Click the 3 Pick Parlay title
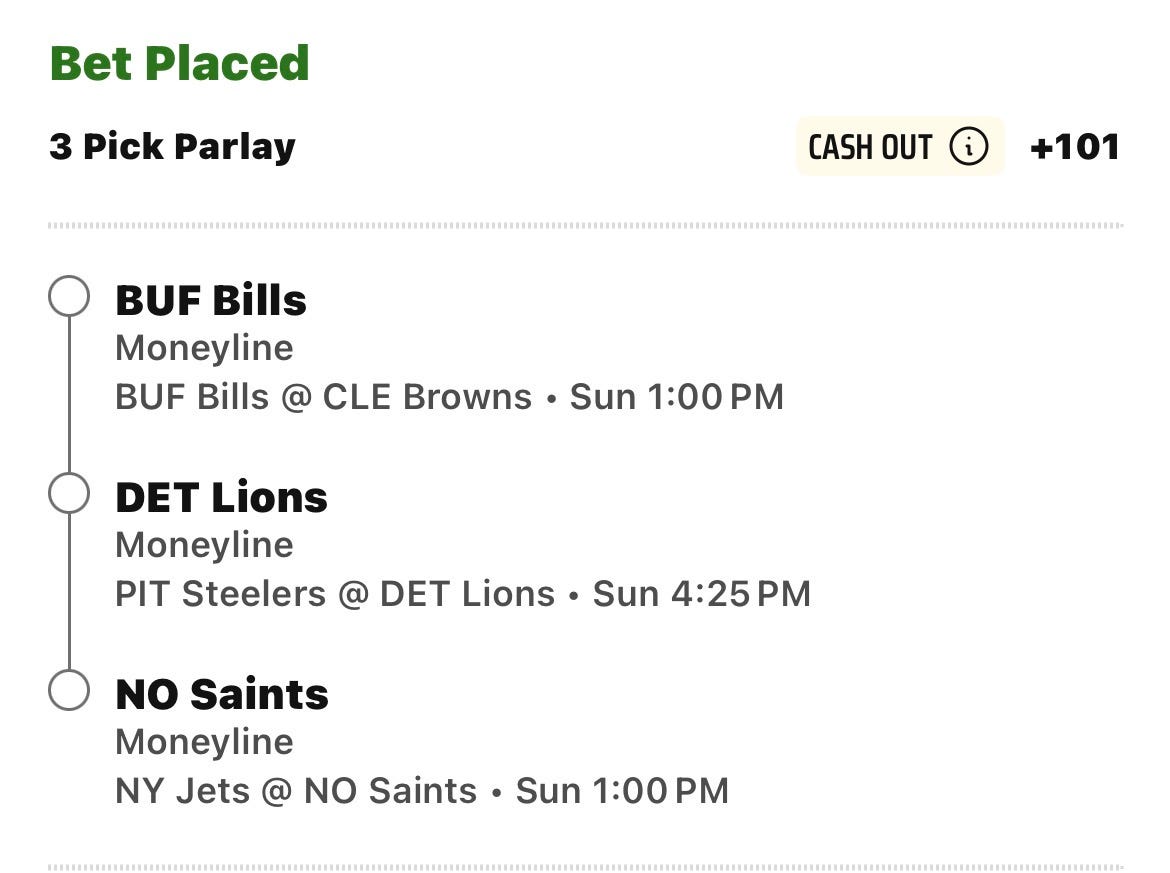This screenshot has height=873, width=1170. (172, 147)
